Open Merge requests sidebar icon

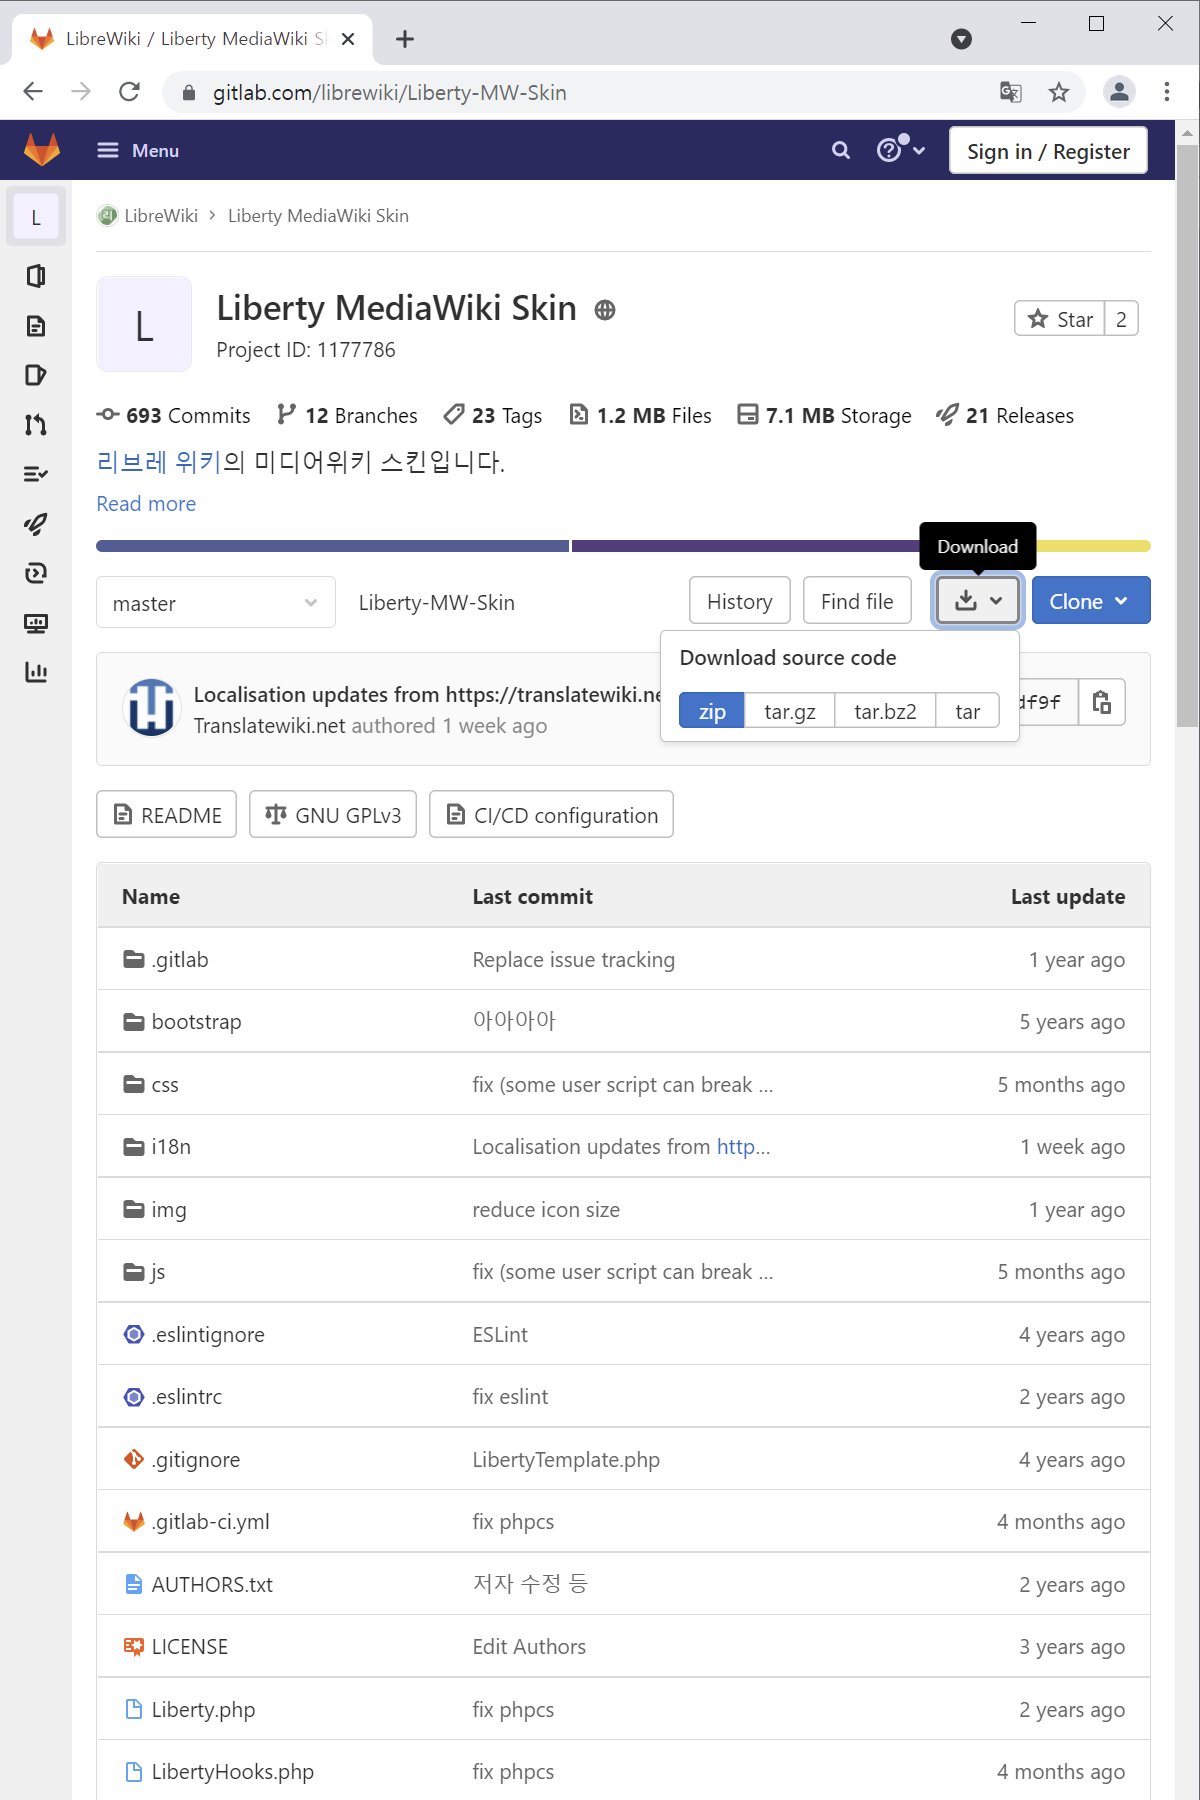point(36,425)
